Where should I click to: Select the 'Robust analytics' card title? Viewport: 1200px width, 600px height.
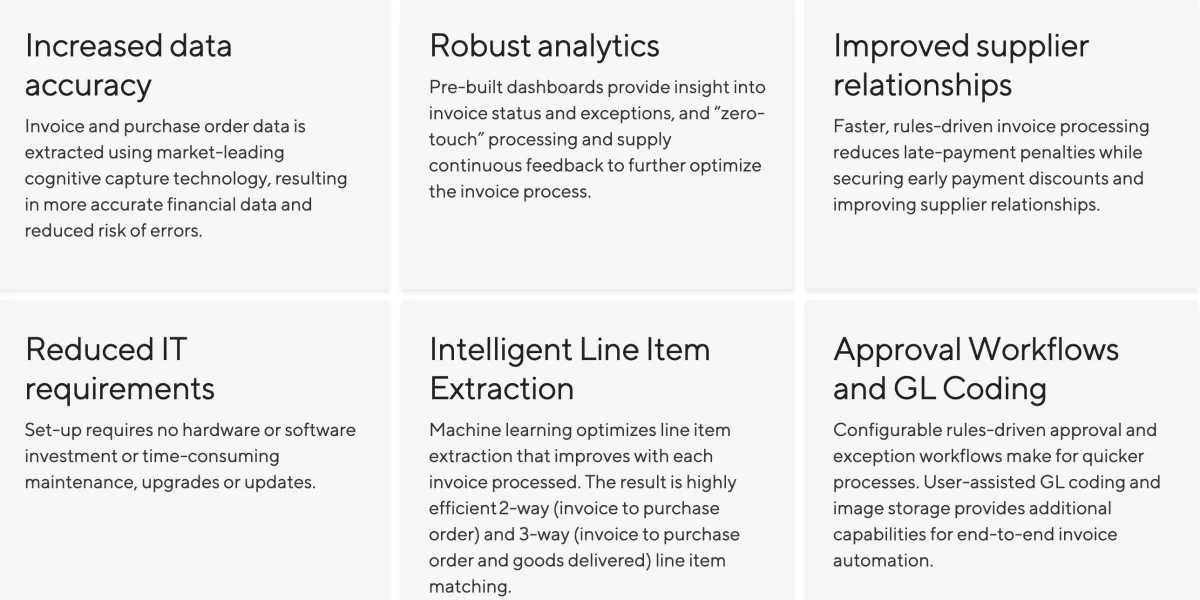click(x=544, y=46)
